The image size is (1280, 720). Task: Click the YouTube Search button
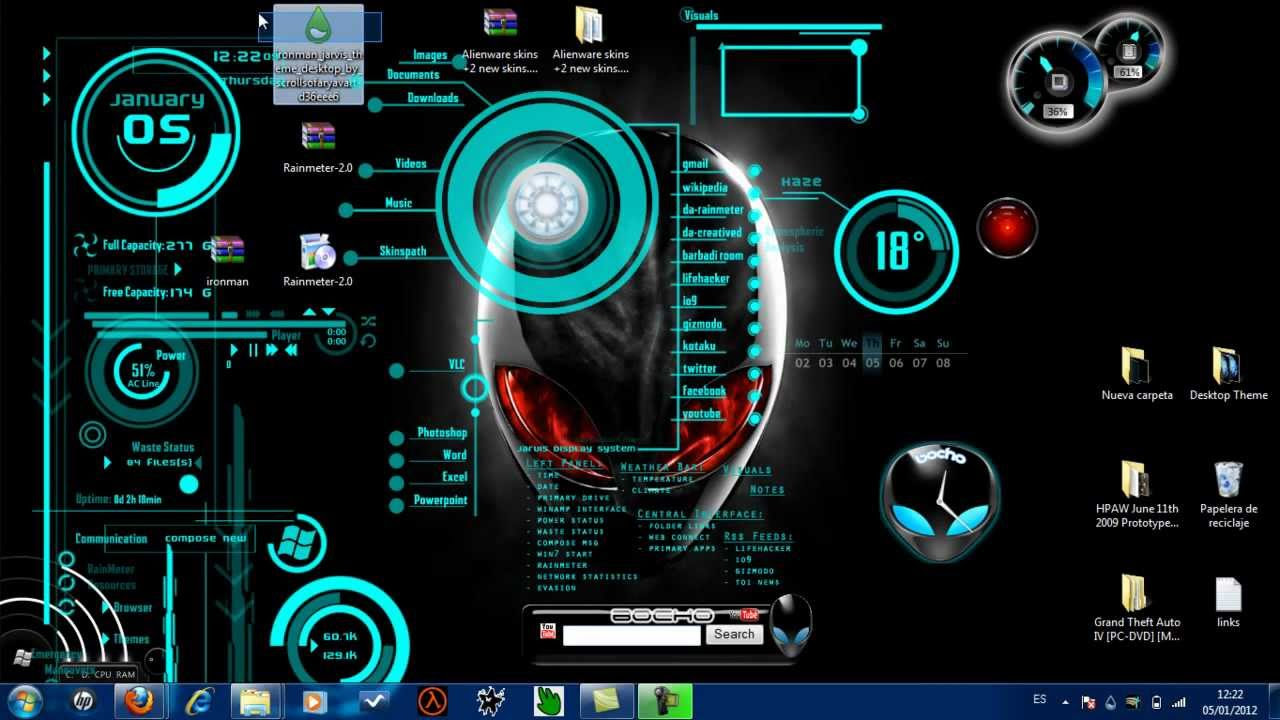pyautogui.click(x=734, y=634)
